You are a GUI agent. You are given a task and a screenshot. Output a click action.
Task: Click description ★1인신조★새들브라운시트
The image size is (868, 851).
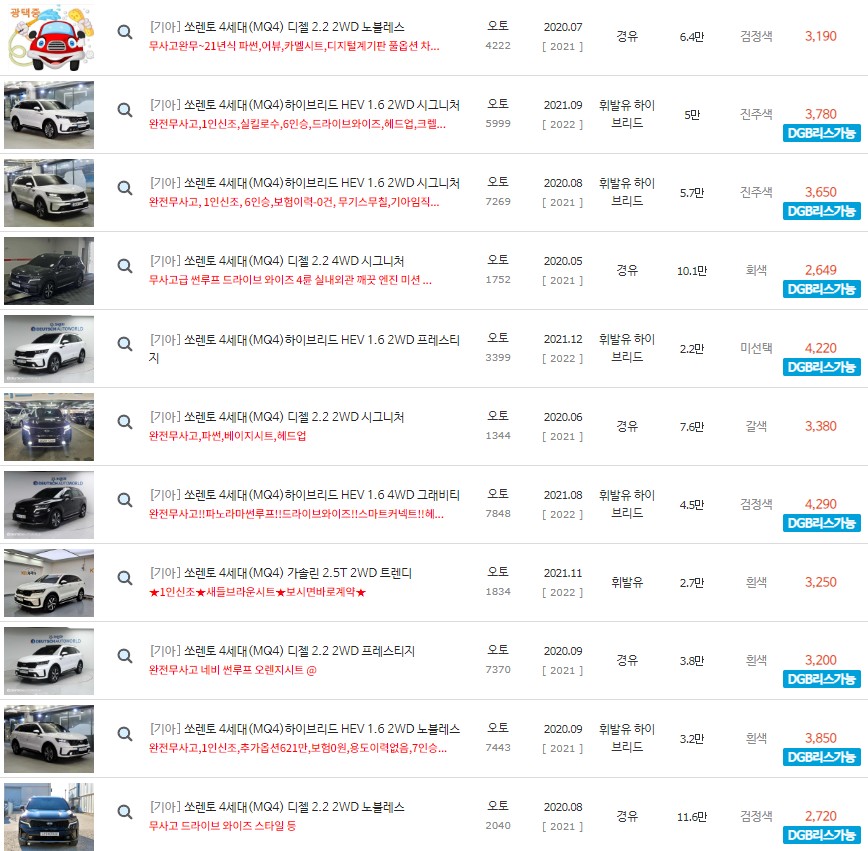click(257, 592)
